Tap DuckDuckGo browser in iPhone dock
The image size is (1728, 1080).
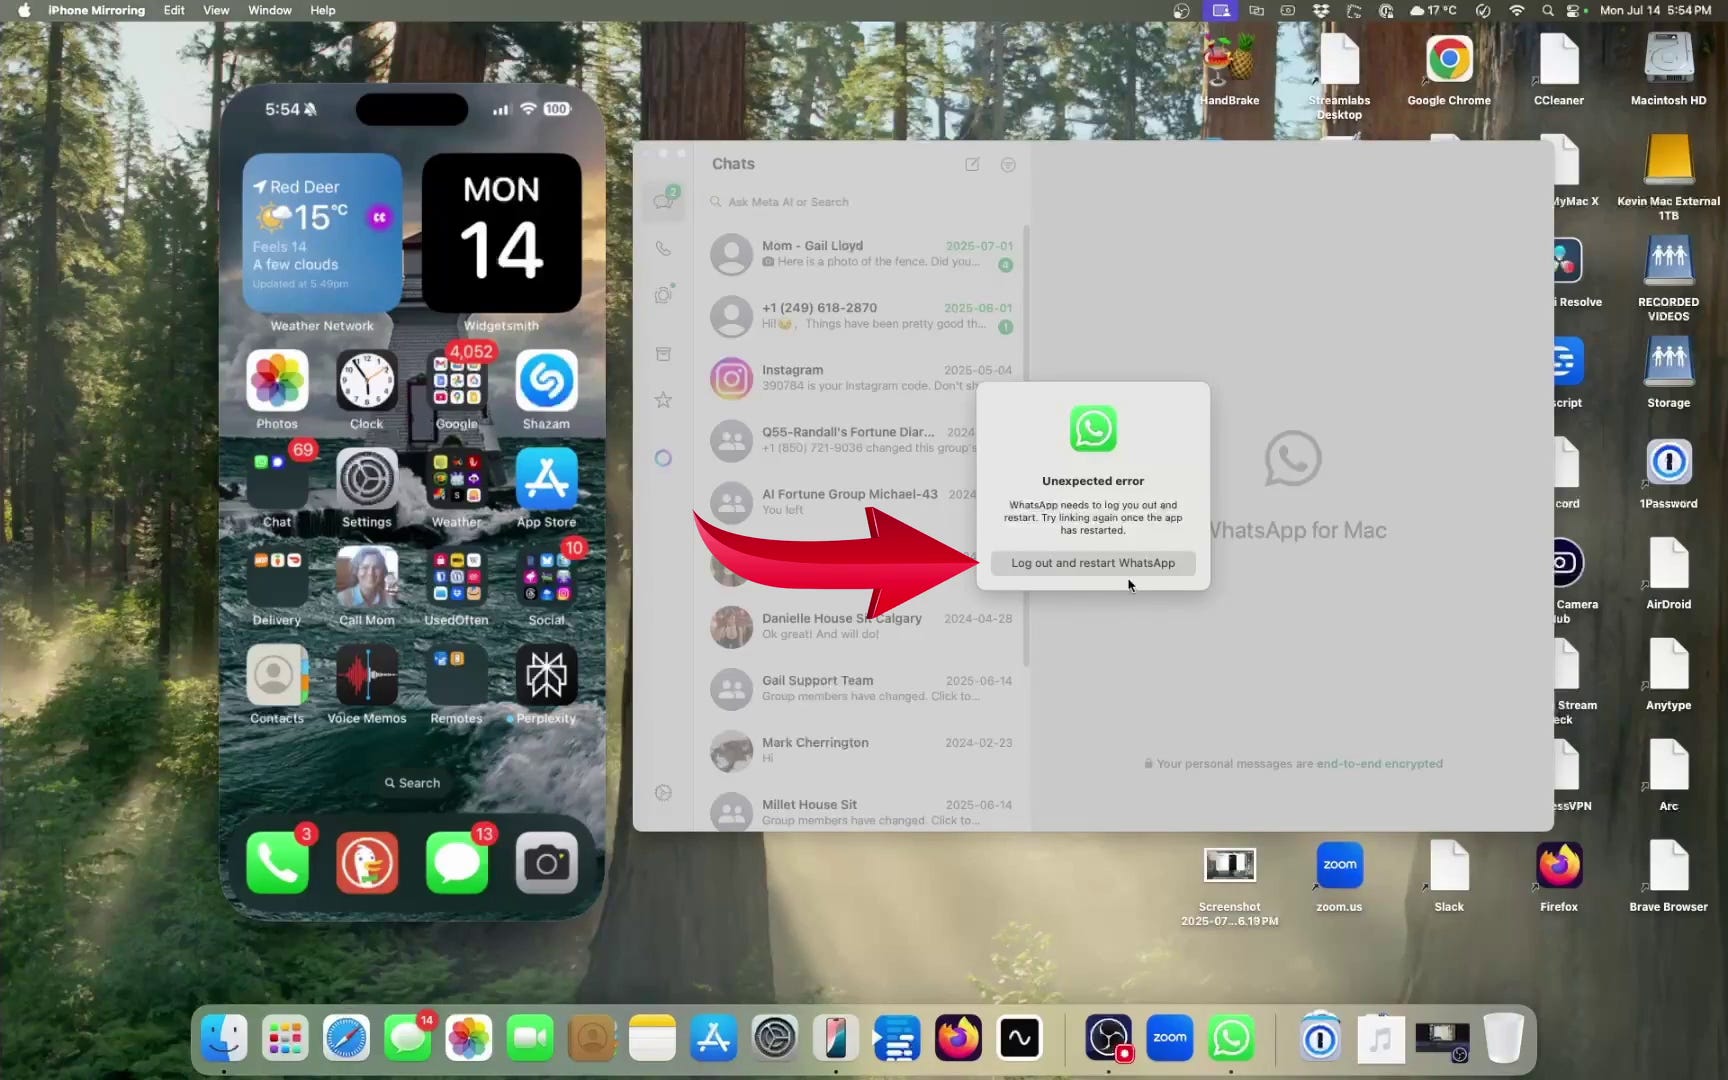click(367, 862)
